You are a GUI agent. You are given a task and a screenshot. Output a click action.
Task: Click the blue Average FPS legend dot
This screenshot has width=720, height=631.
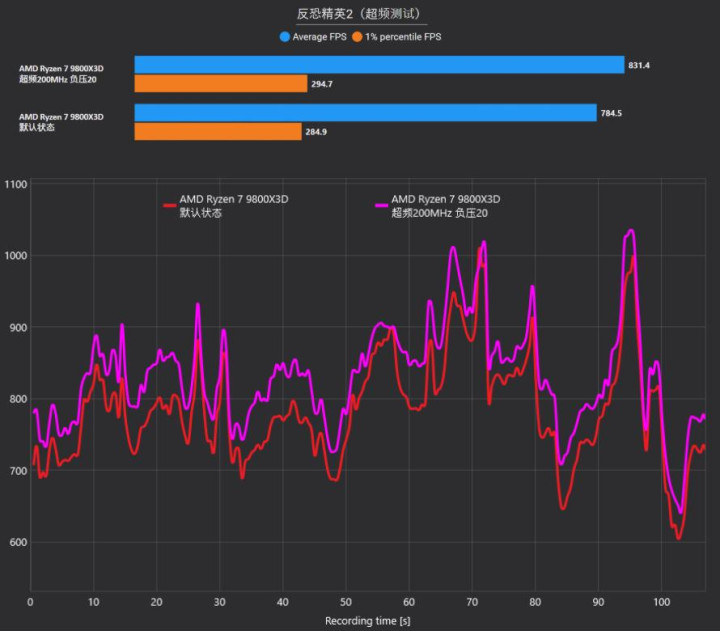click(x=285, y=37)
